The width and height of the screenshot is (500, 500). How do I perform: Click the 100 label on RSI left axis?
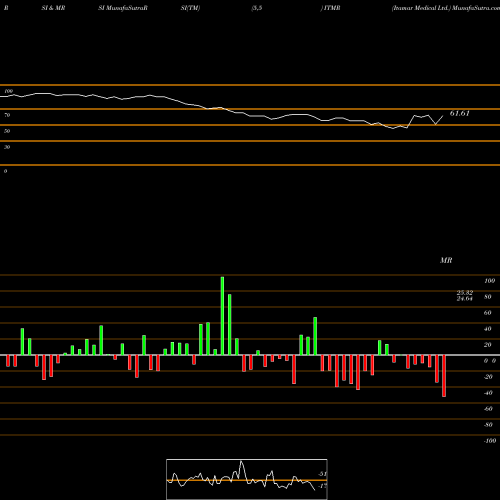pyautogui.click(x=8, y=91)
